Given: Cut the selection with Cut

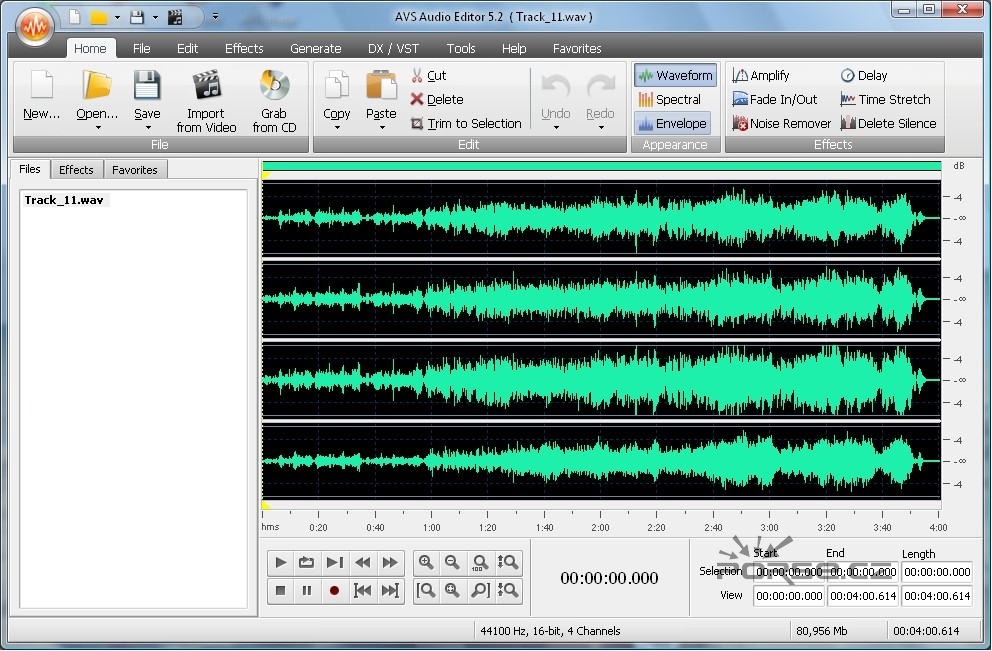Looking at the screenshot, I should (429, 75).
